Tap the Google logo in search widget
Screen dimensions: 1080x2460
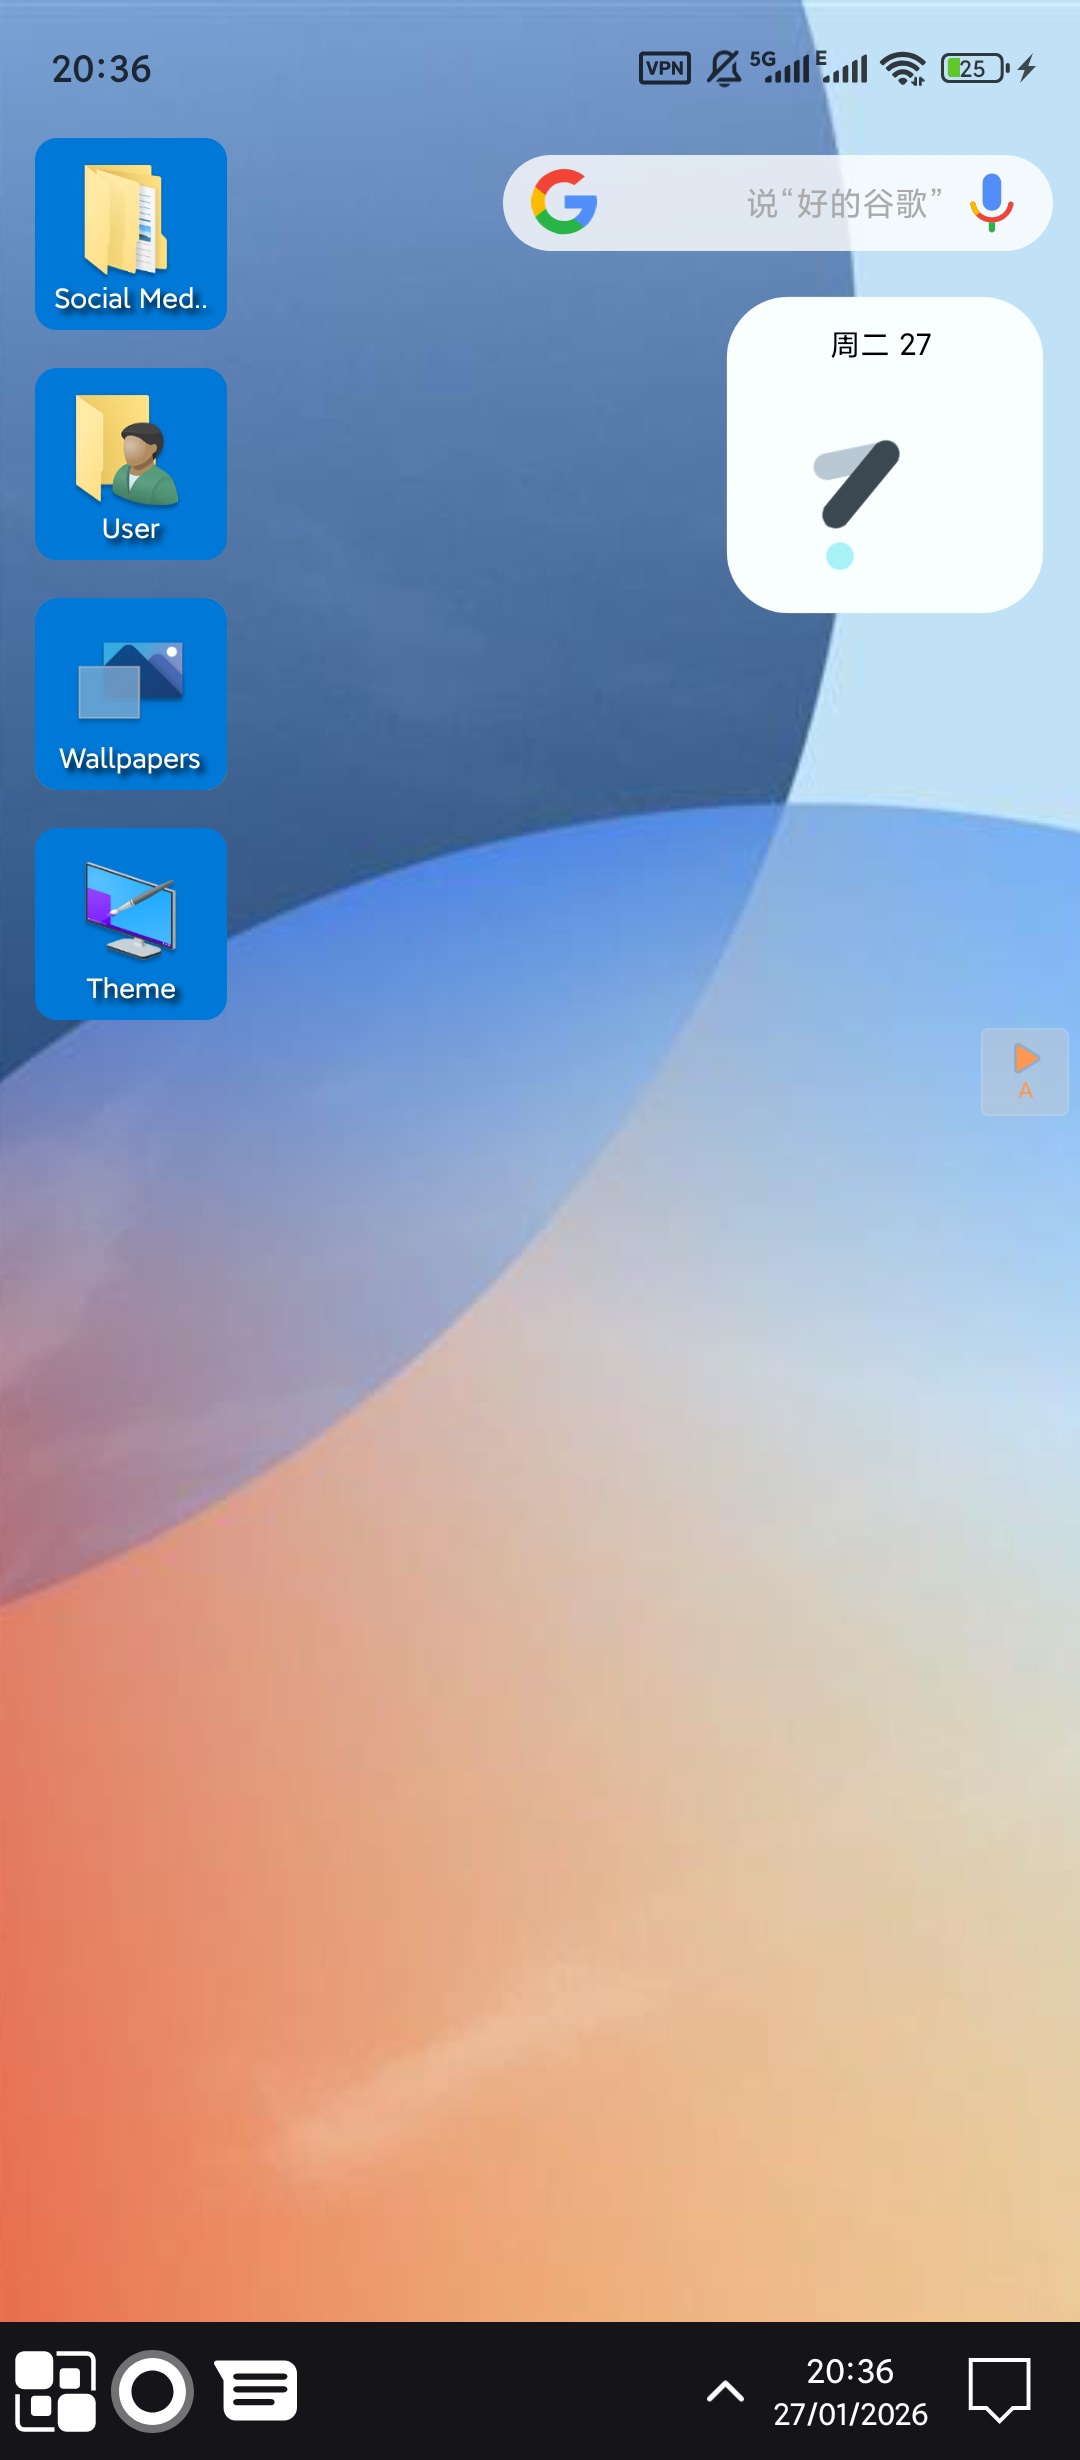point(564,202)
